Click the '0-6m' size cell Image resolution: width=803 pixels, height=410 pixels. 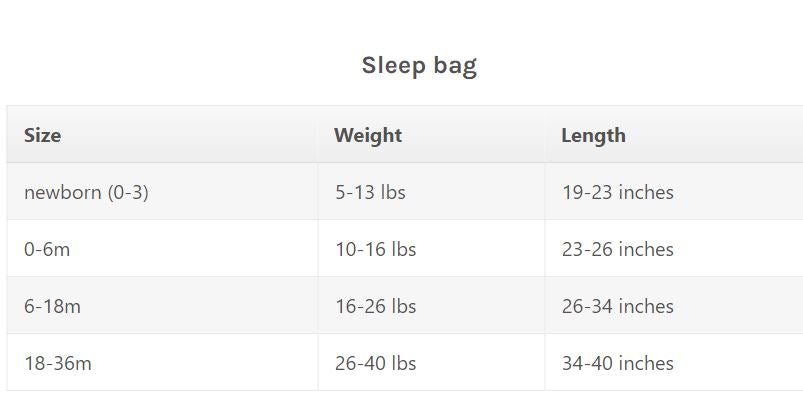(x=47, y=249)
